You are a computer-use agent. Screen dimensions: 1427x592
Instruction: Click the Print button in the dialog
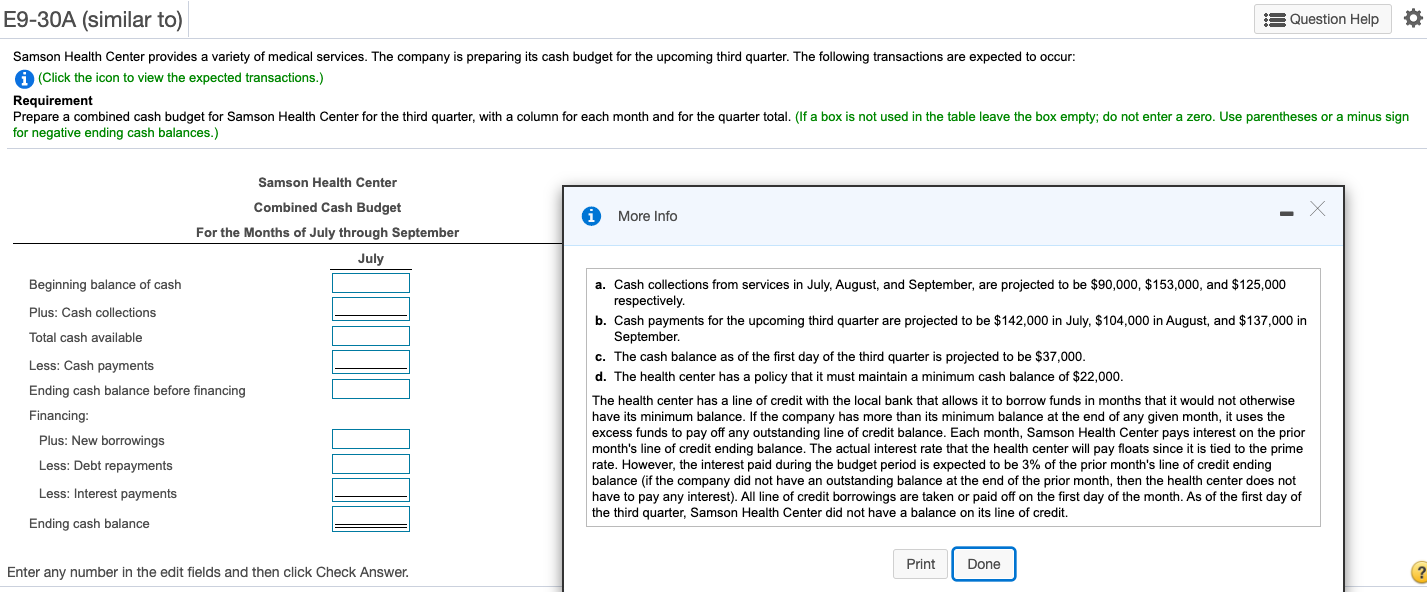[x=920, y=564]
